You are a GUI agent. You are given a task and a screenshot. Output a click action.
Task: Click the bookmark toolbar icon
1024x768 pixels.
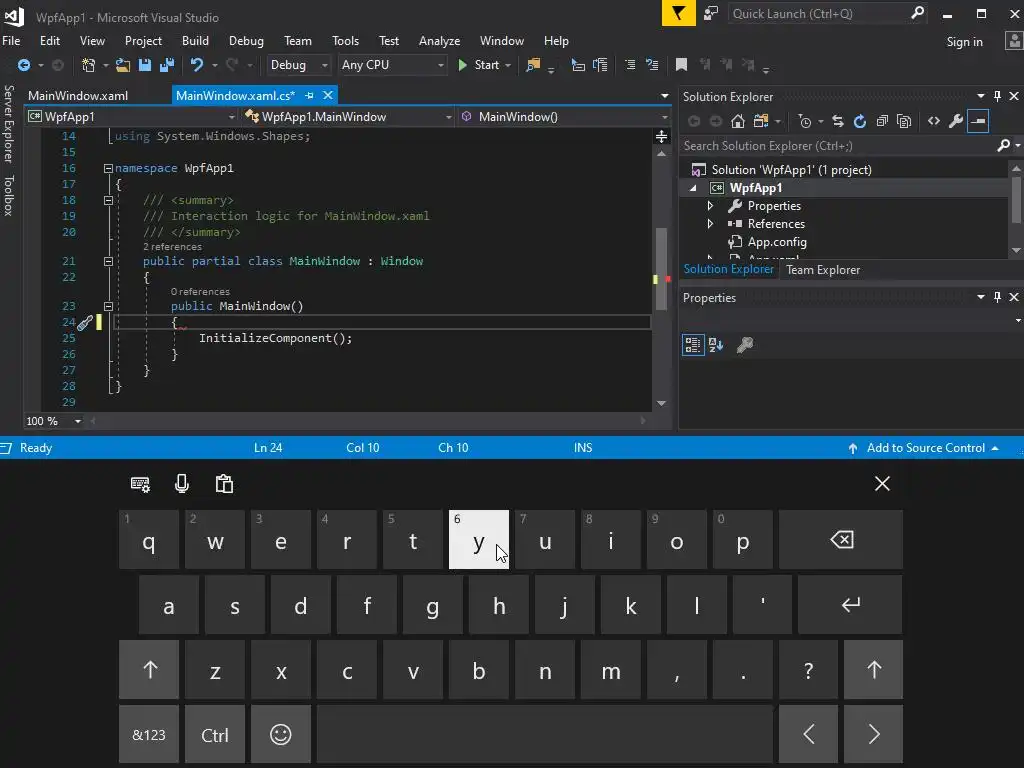click(x=681, y=64)
